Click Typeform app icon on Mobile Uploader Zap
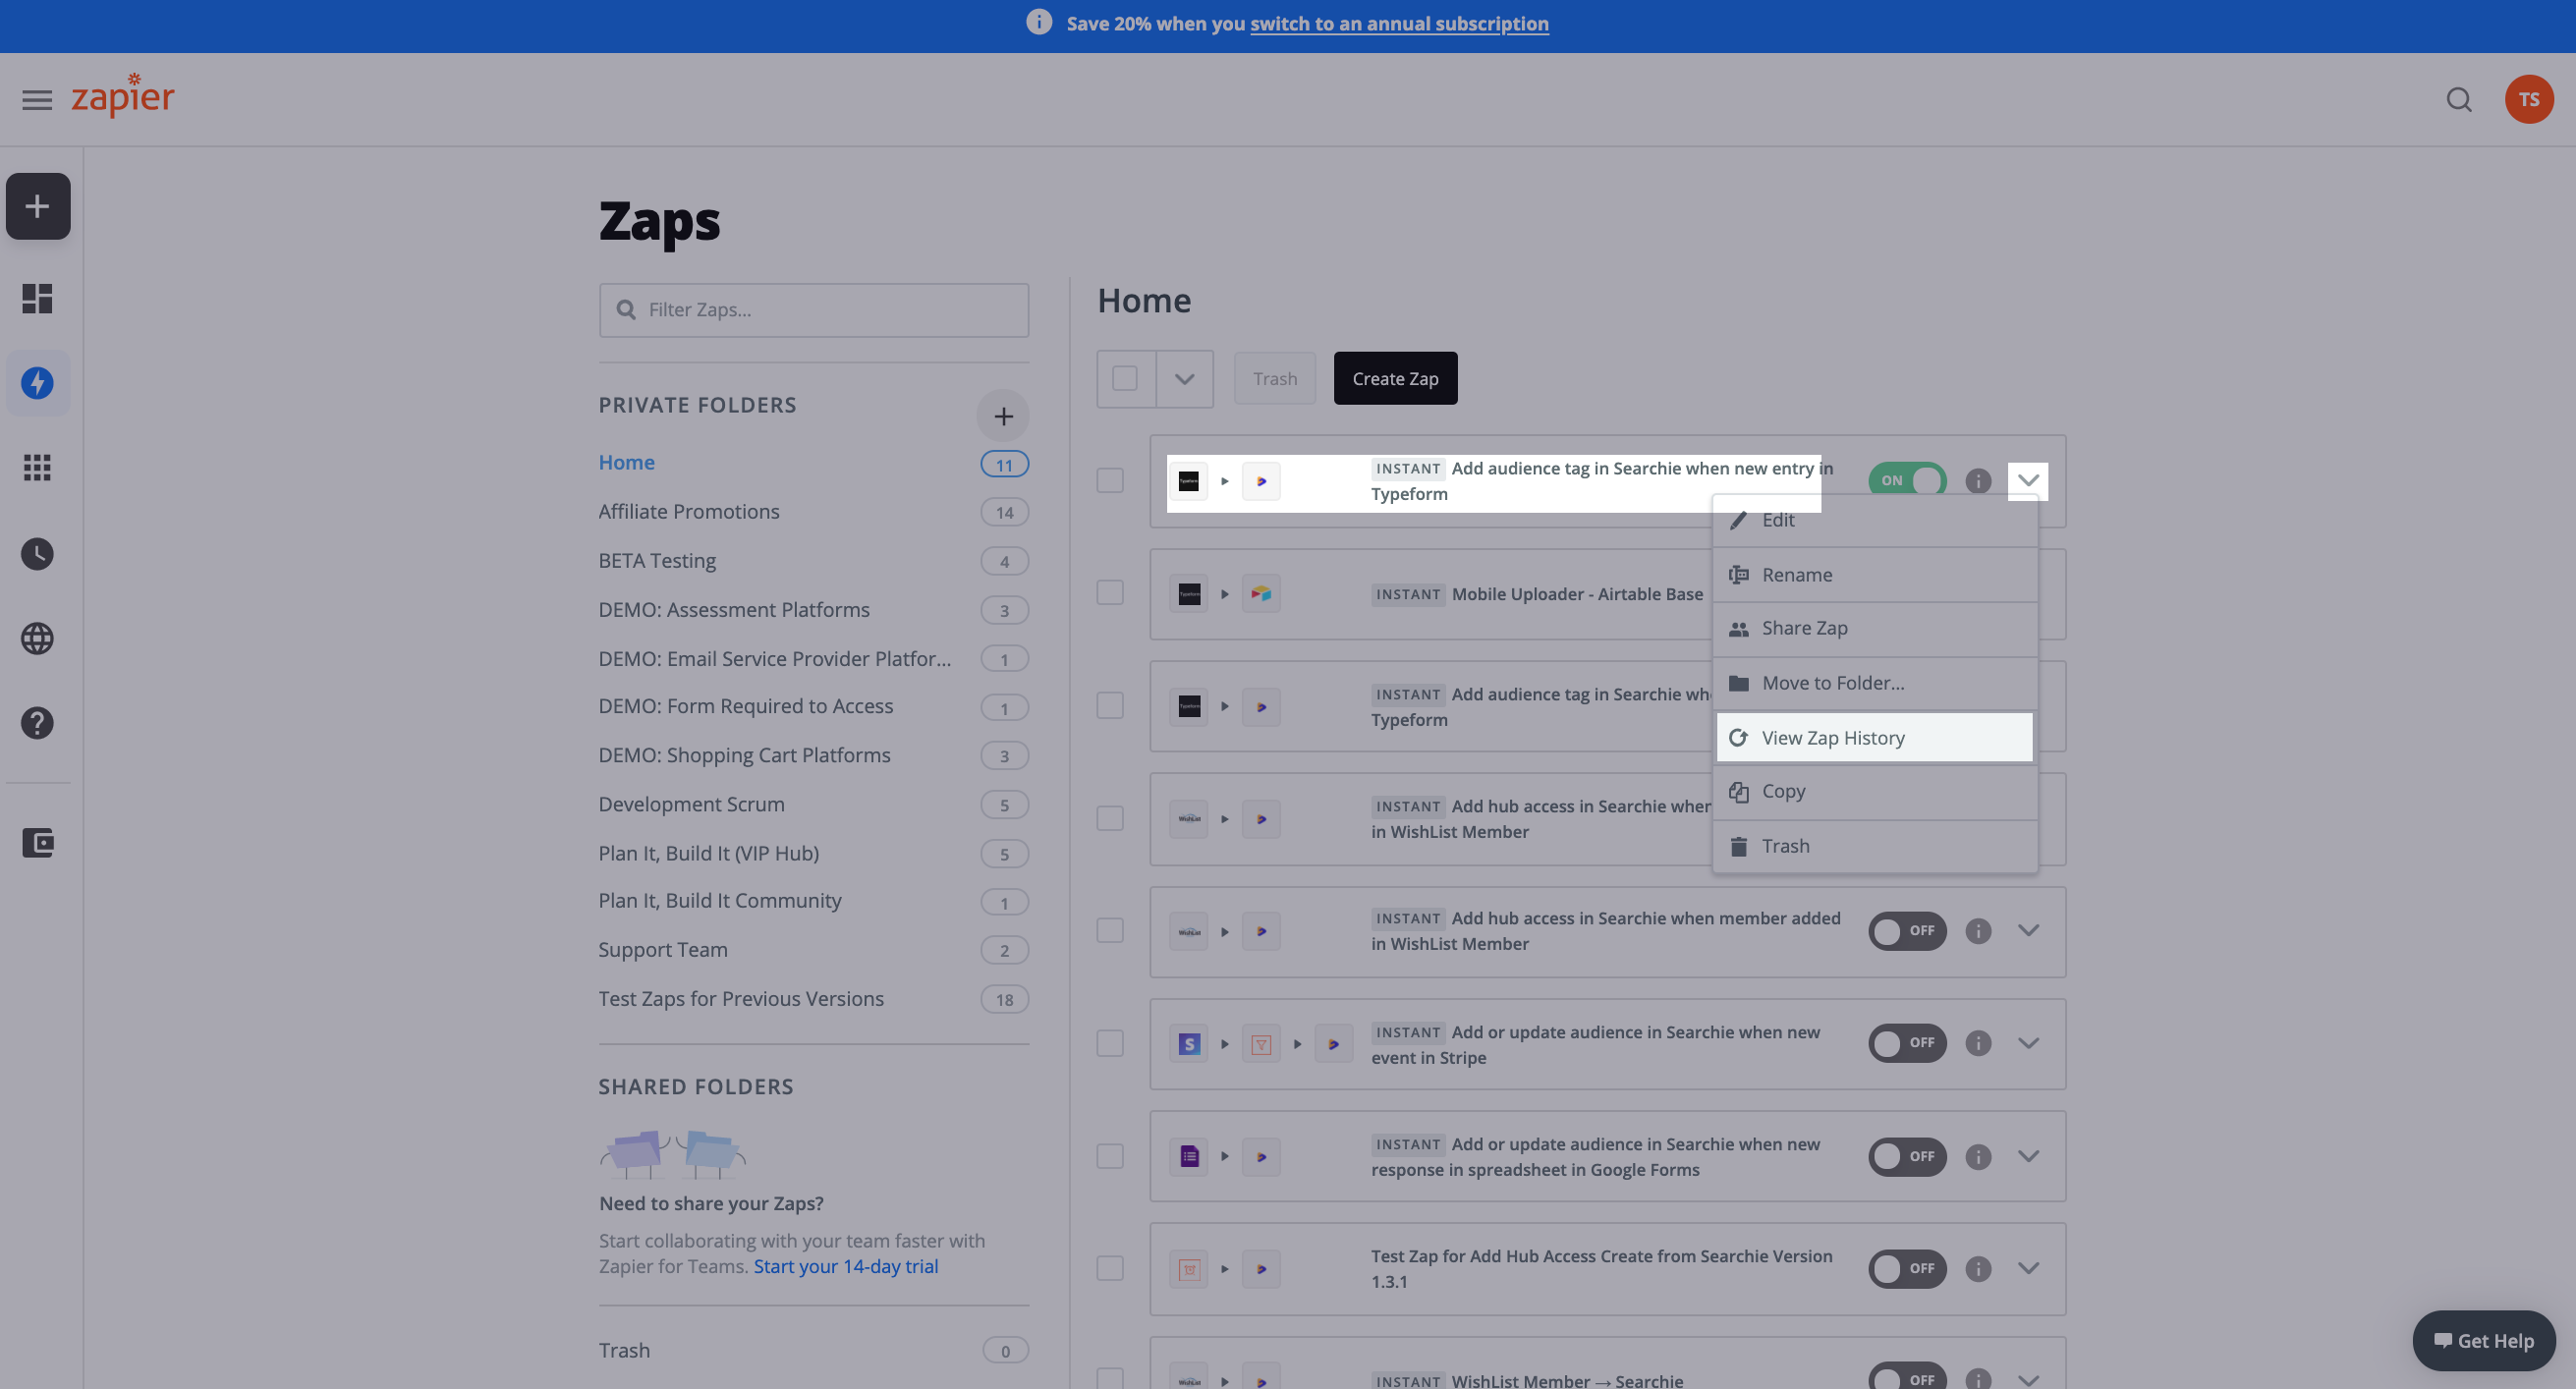The width and height of the screenshot is (2576, 1389). [x=1189, y=594]
